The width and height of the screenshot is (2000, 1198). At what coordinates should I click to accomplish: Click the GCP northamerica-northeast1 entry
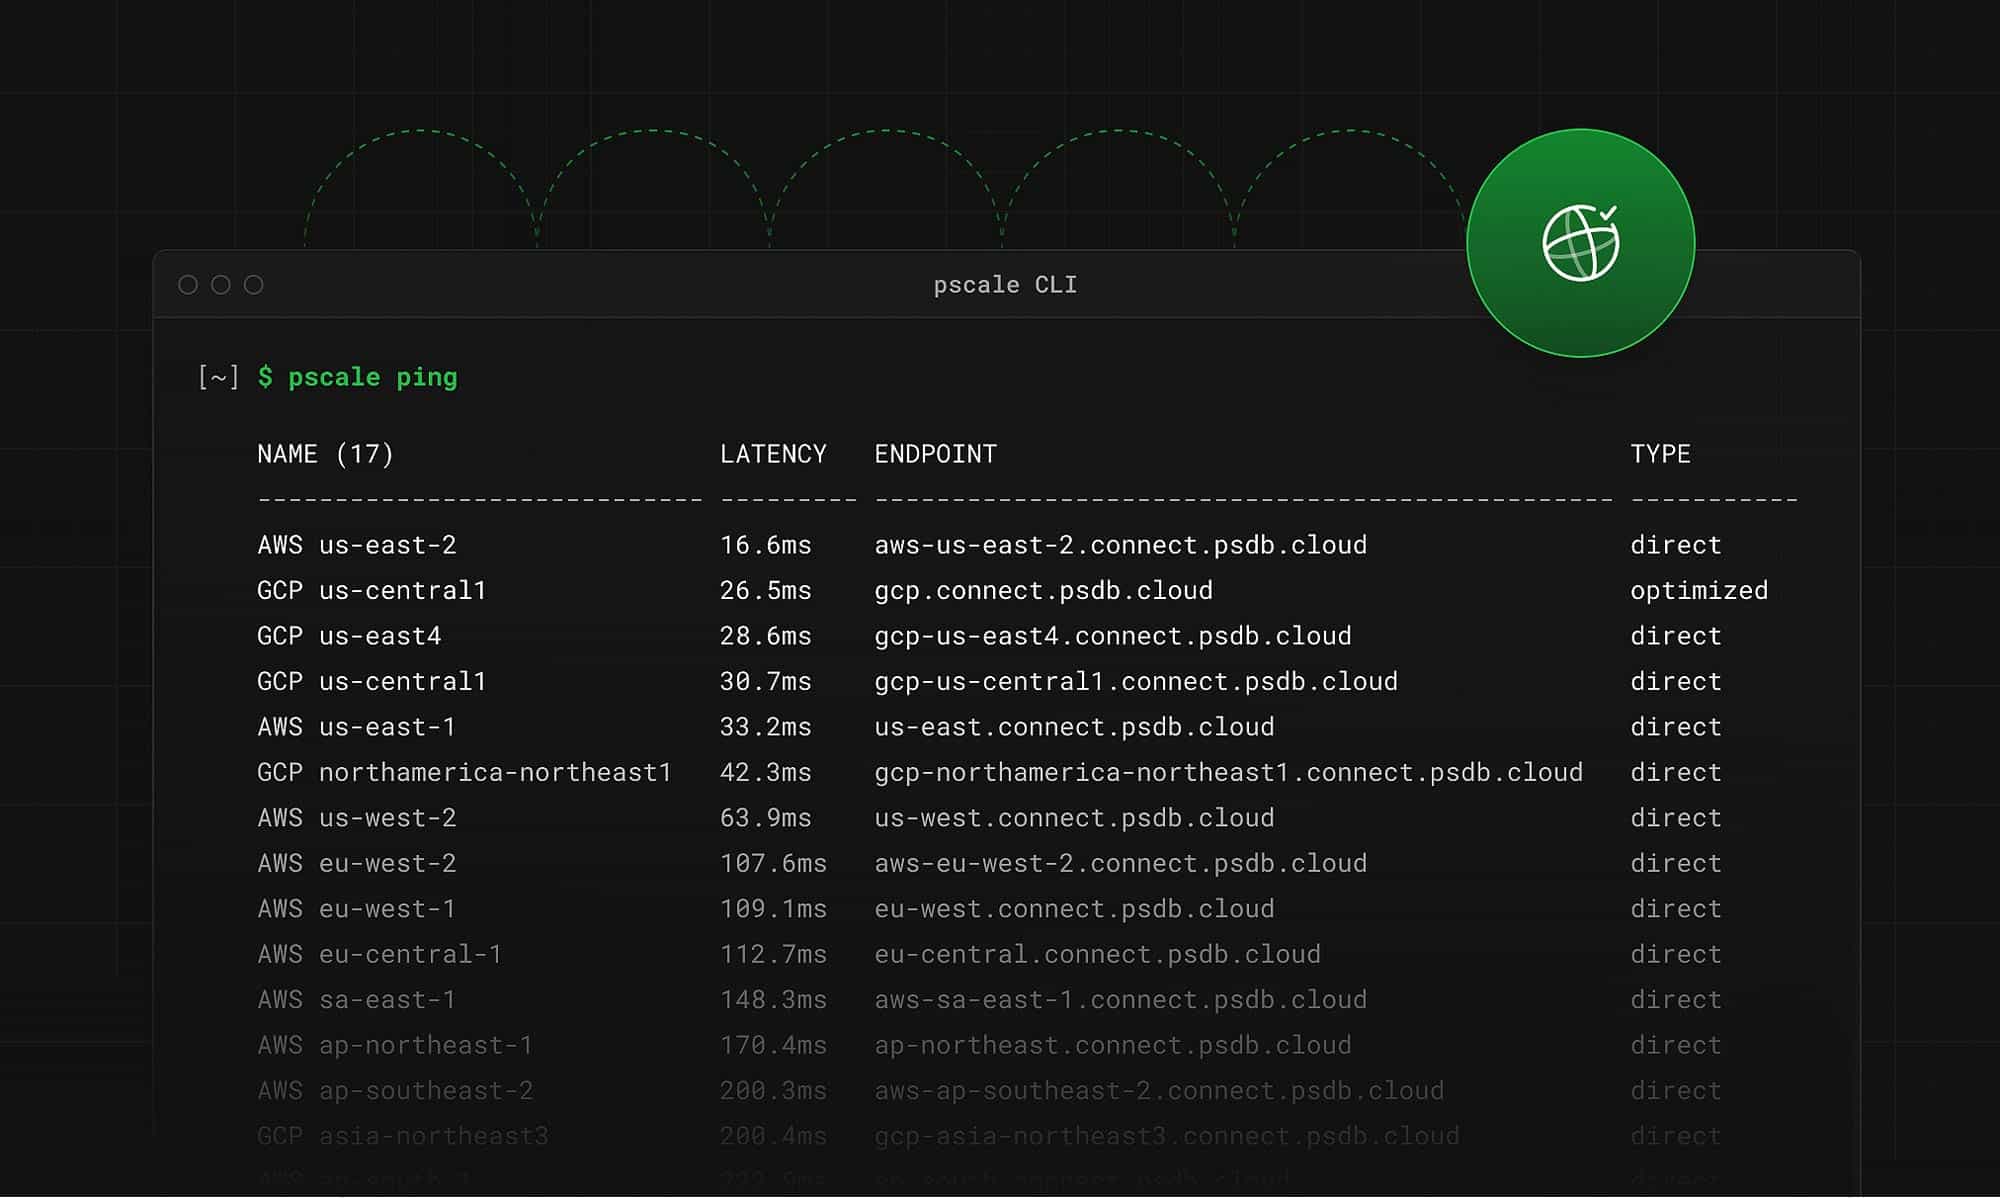tap(466, 772)
